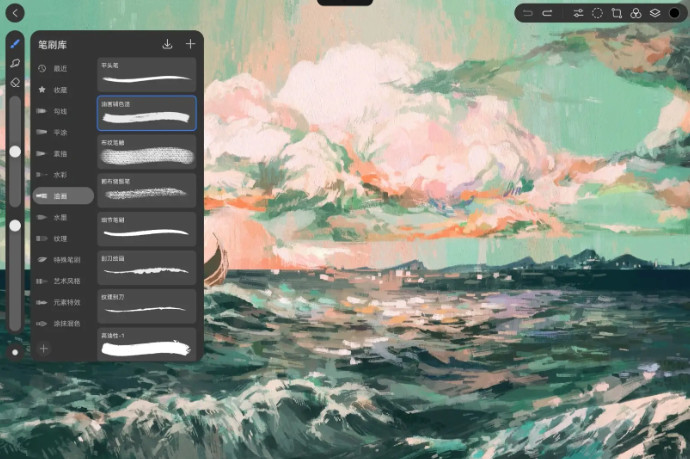The image size is (690, 459).
Task: Click the redo arrow
Action: [547, 13]
